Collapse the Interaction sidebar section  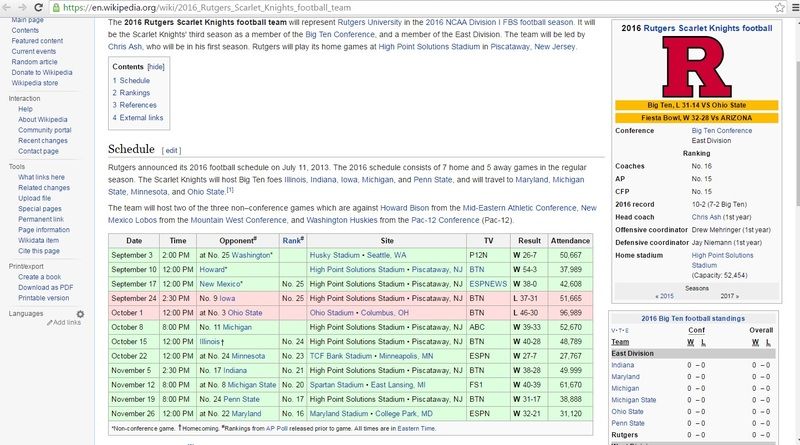coord(24,98)
